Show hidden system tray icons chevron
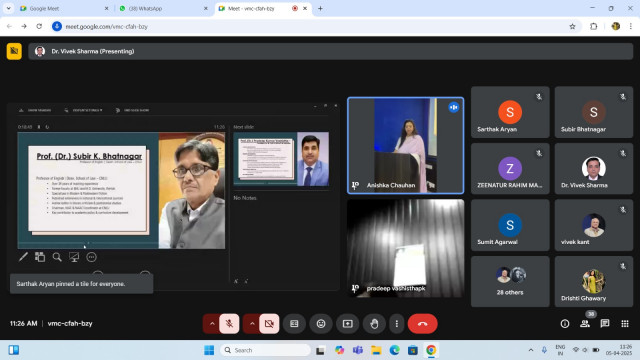 click(x=531, y=350)
